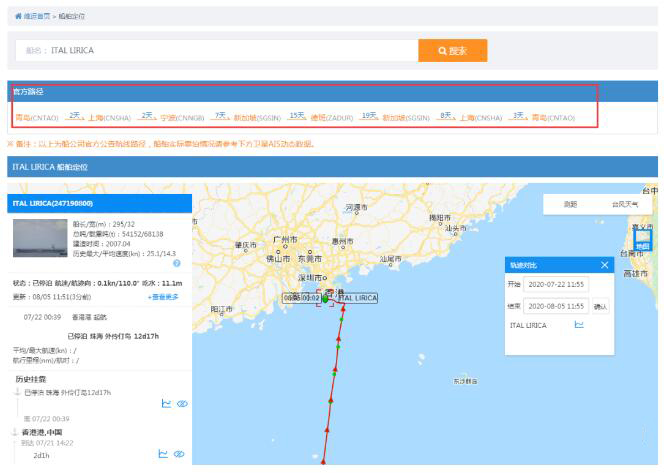Click chart icon beside ITAL LIRICA in track panel
The height and width of the screenshot is (473, 664).
click(x=579, y=325)
